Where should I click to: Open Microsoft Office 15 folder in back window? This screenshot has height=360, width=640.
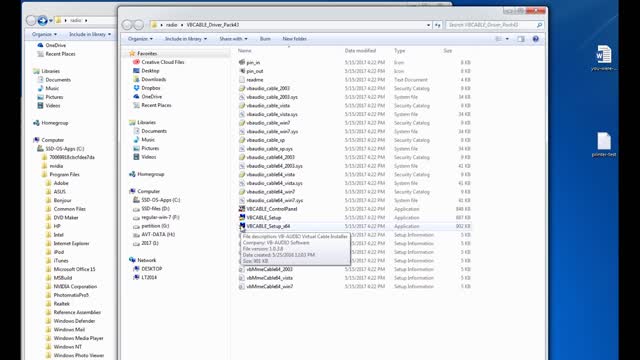click(x=71, y=269)
